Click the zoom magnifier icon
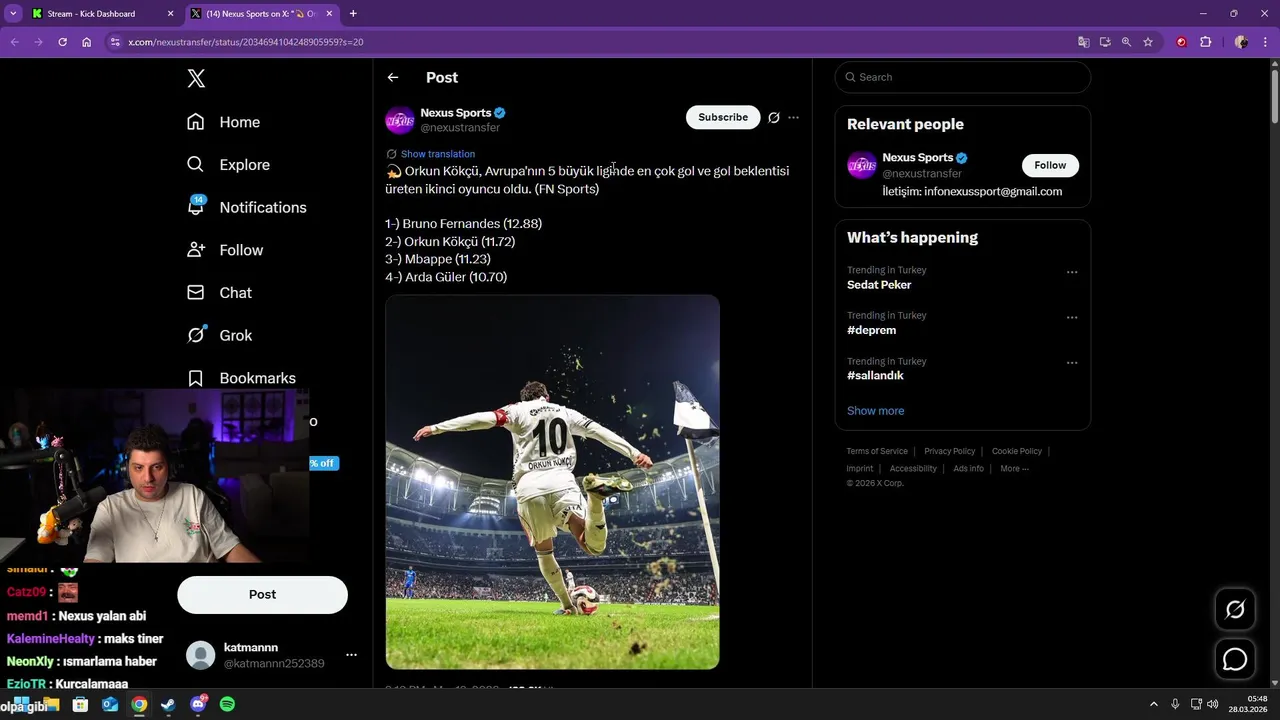The height and width of the screenshot is (720, 1280). [x=1126, y=42]
